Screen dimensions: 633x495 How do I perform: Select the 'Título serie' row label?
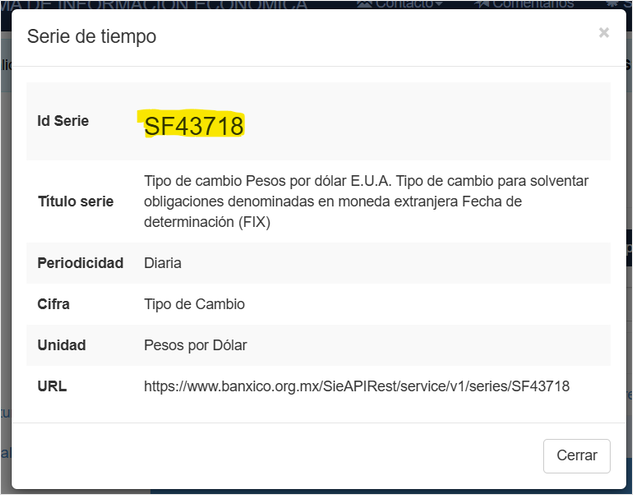pos(75,201)
